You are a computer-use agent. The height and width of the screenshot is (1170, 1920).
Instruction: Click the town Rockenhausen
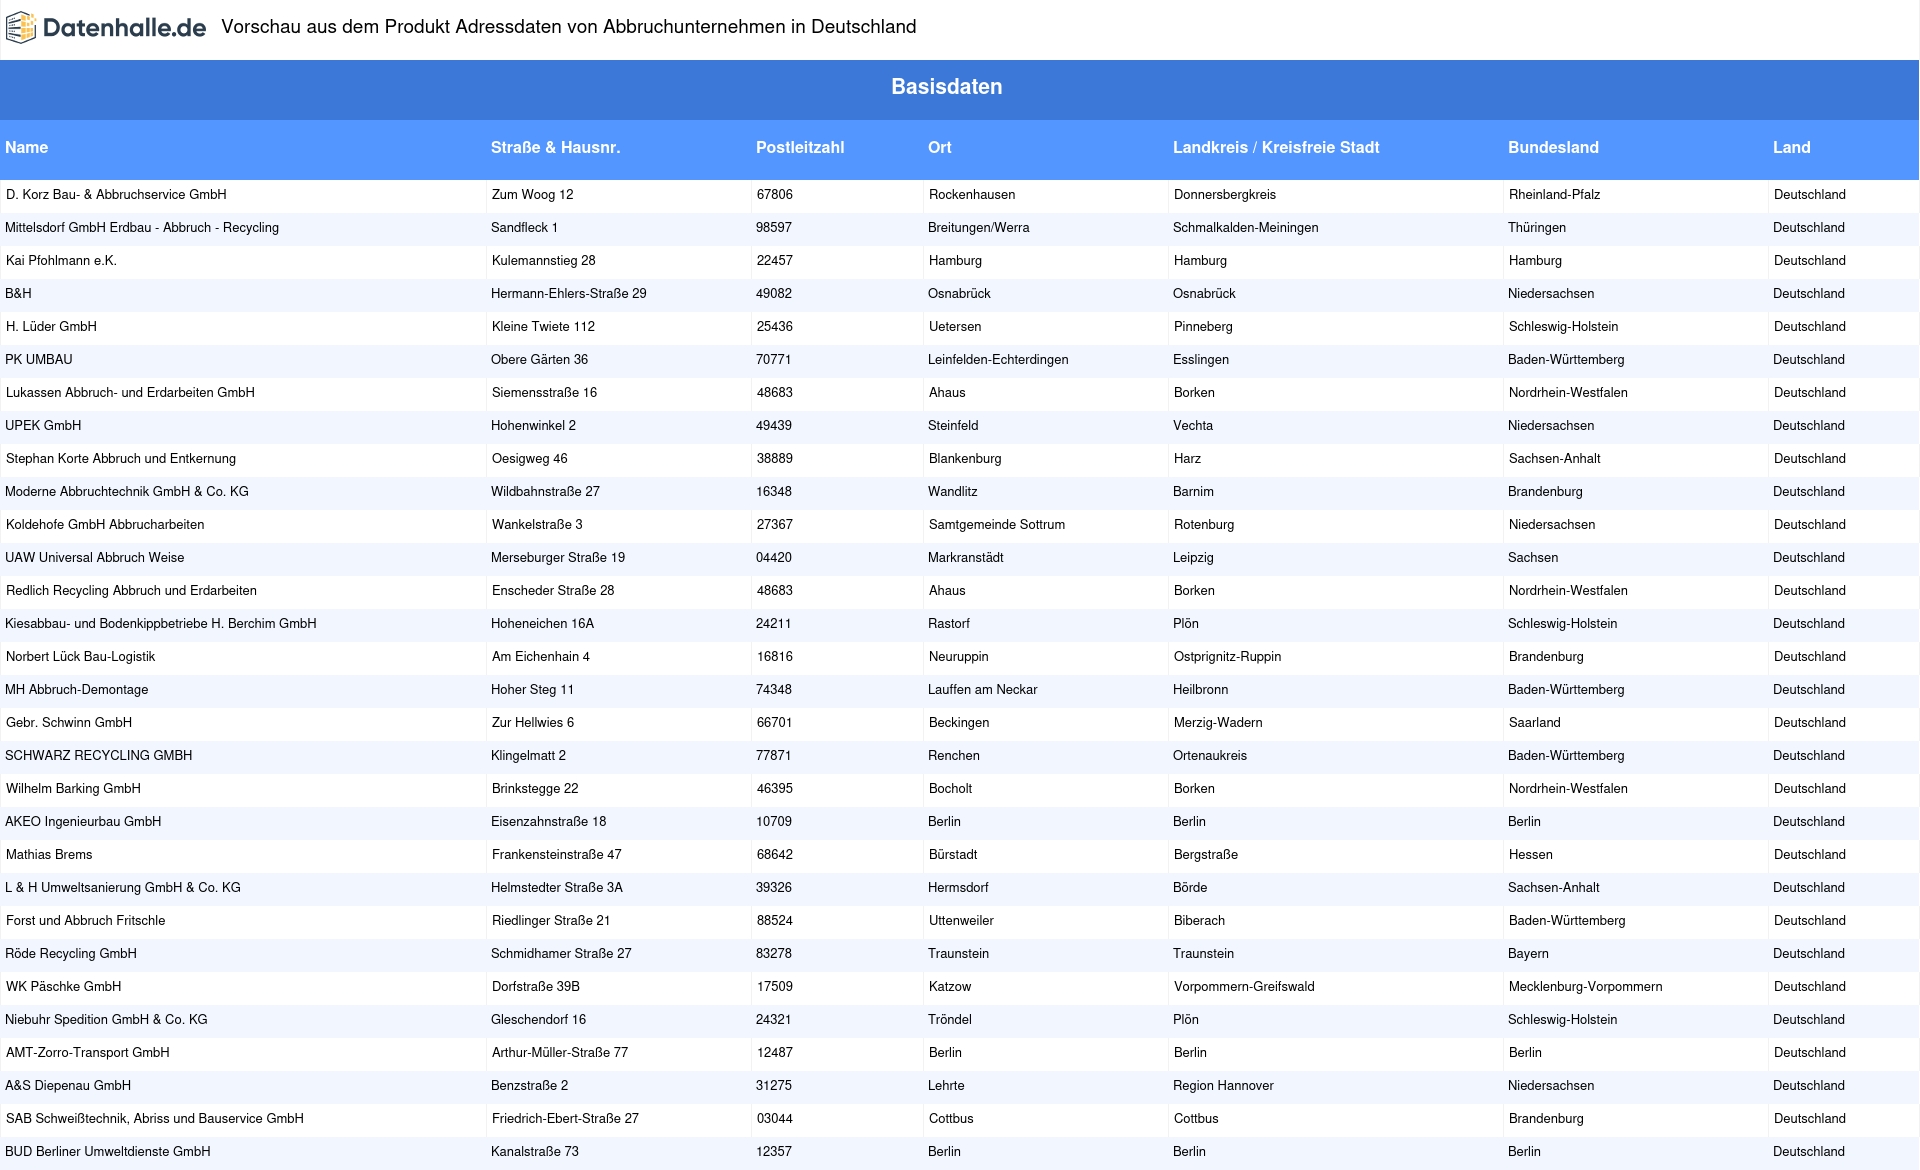coord(972,195)
